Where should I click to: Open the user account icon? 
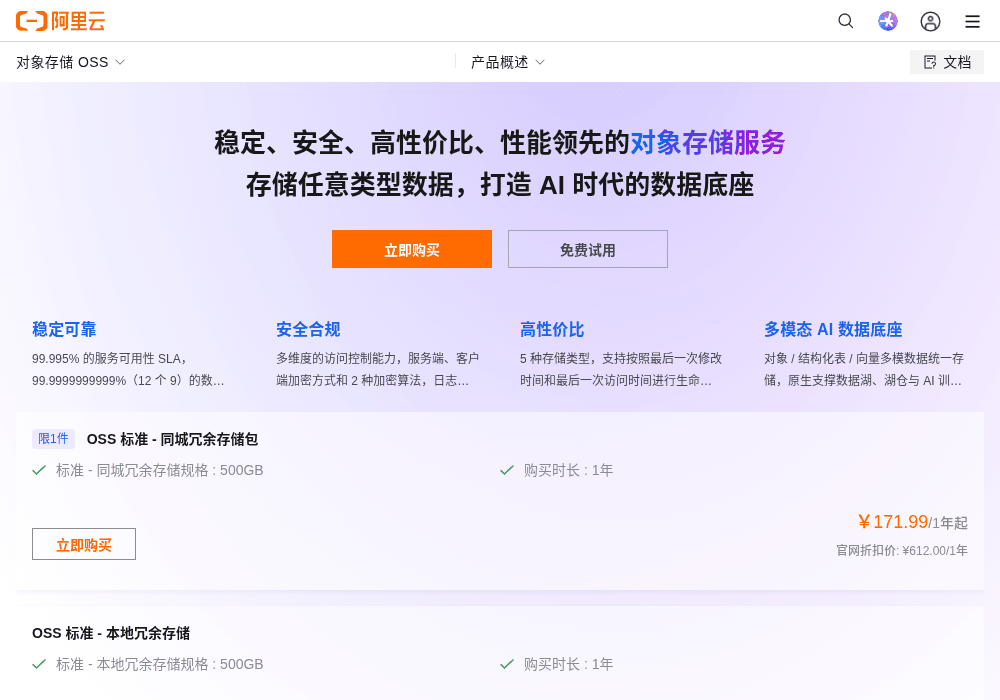(x=930, y=21)
